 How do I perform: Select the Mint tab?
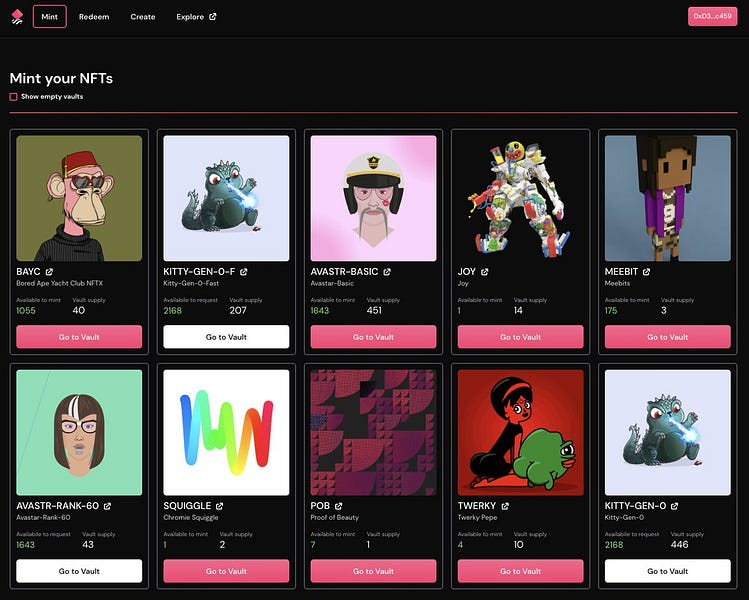[x=50, y=17]
